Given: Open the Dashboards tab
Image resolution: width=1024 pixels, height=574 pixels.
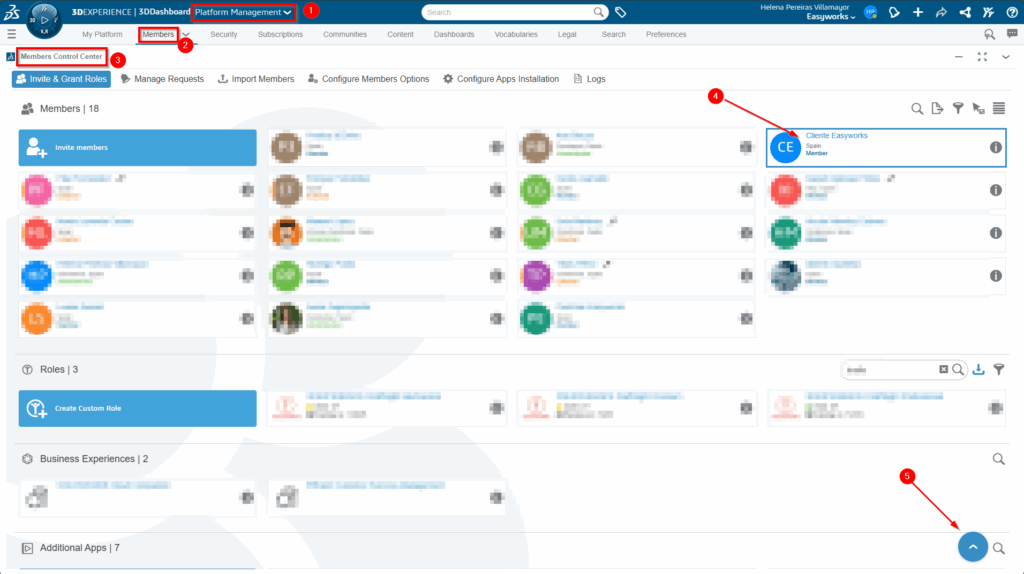Looking at the screenshot, I should pos(454,34).
